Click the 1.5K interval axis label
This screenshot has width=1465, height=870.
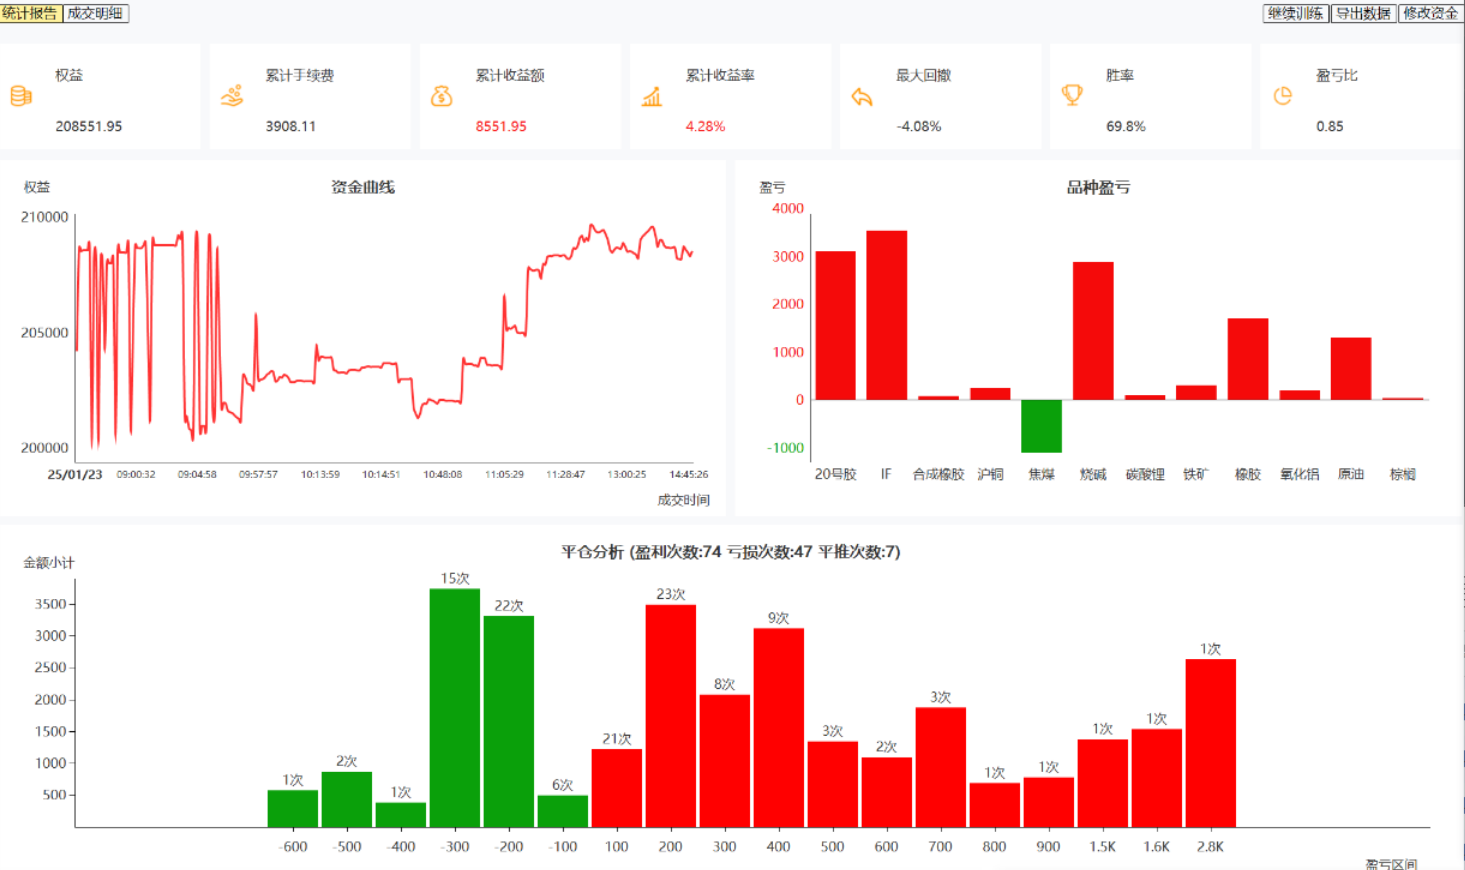coord(1103,846)
